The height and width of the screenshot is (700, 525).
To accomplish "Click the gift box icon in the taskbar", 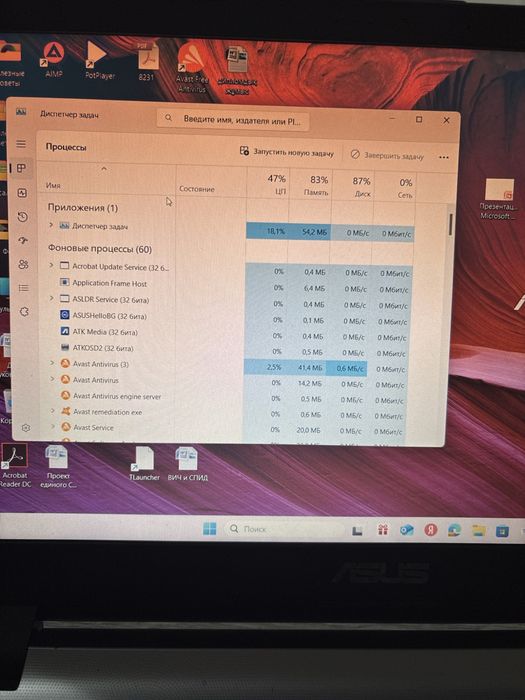I will [383, 529].
